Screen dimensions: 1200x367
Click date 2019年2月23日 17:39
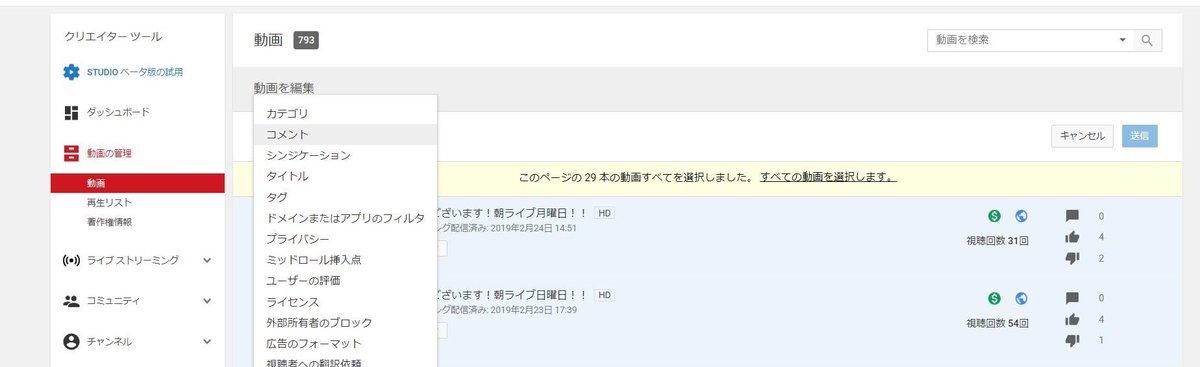coord(534,311)
